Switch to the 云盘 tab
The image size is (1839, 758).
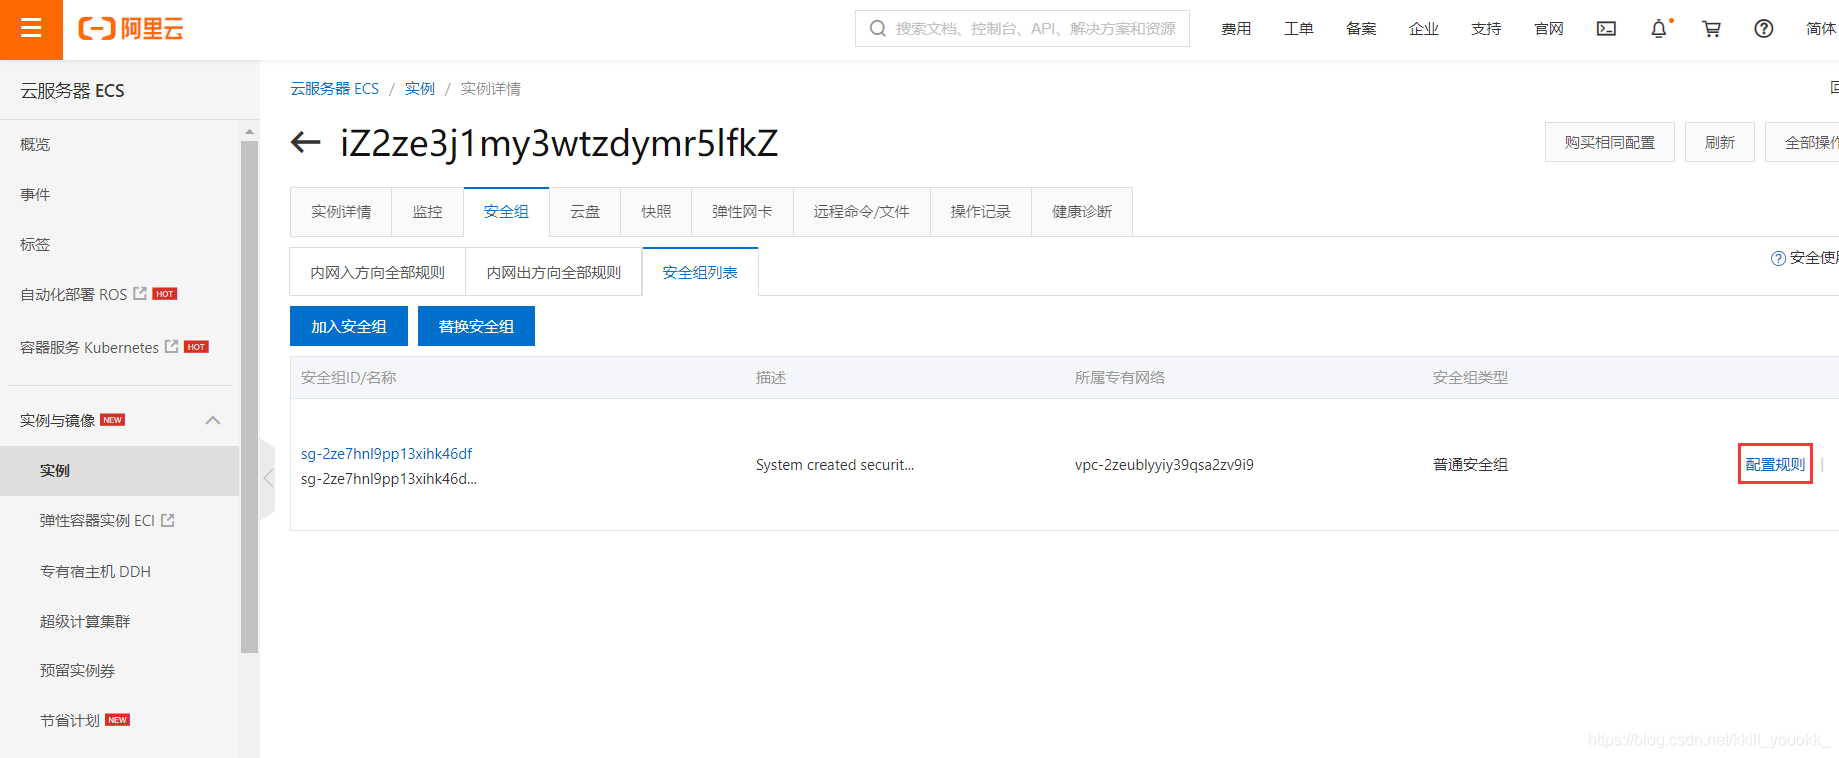585,212
